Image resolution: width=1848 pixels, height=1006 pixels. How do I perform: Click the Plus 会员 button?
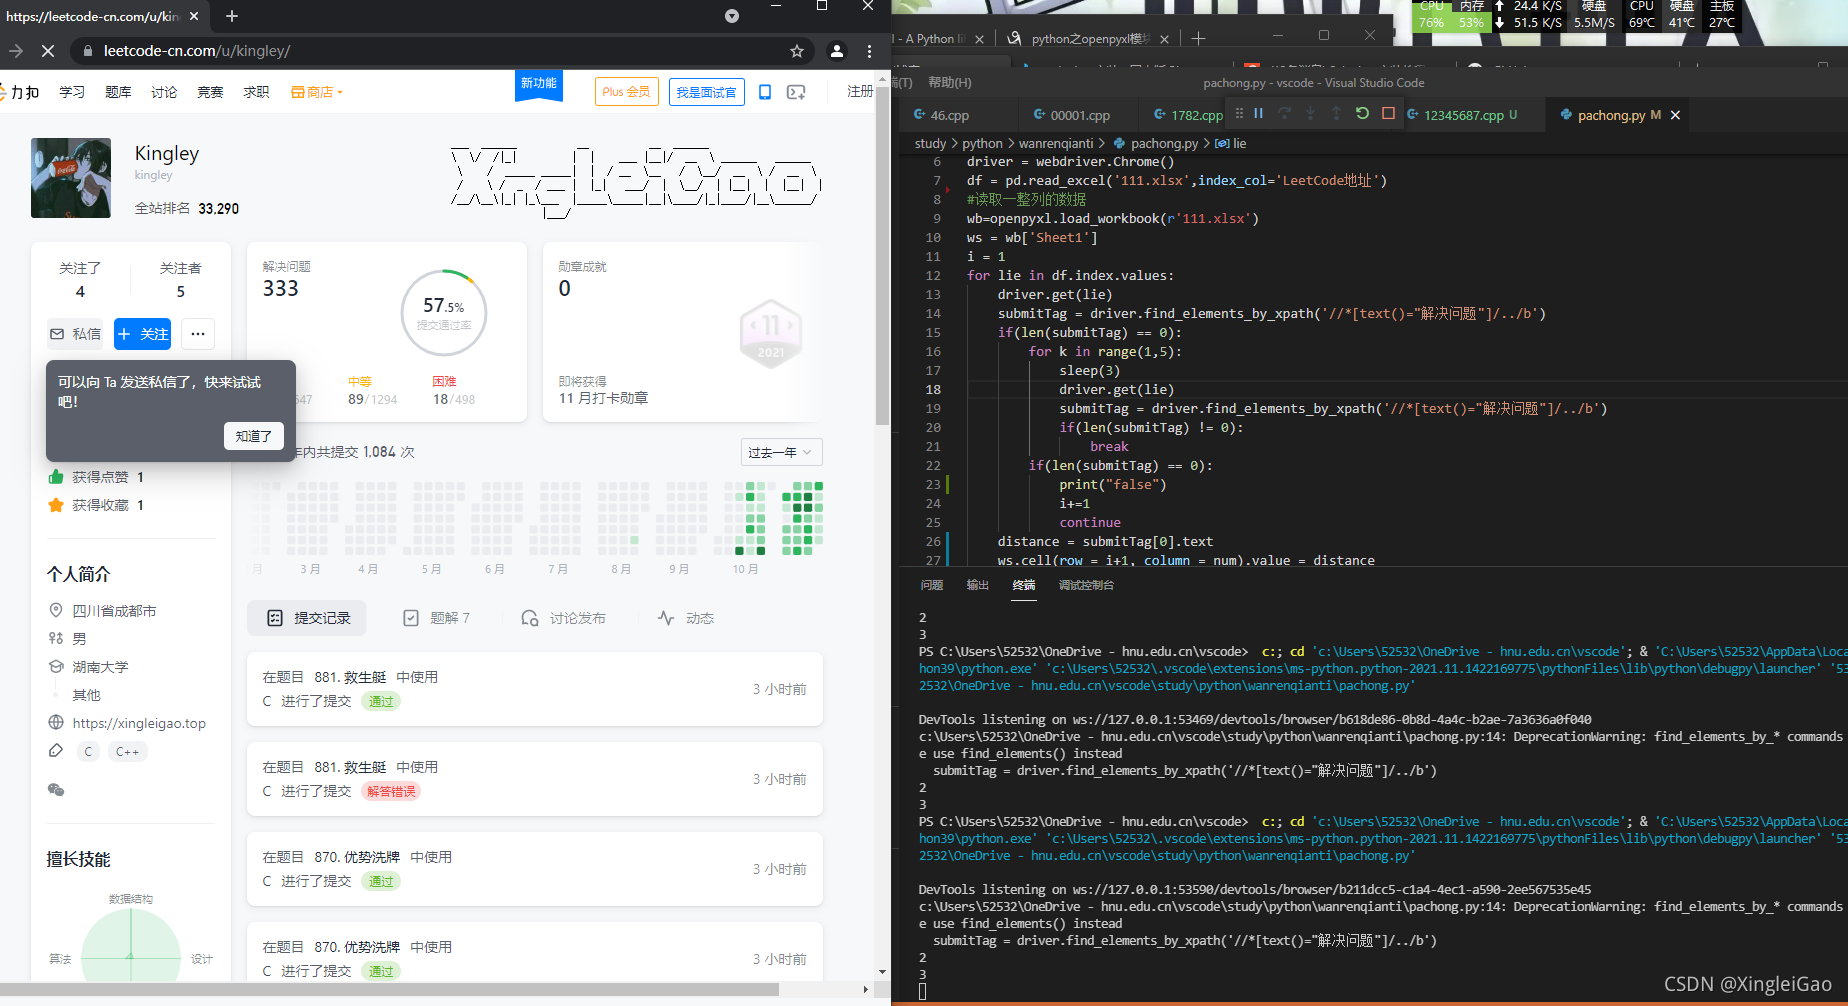pos(626,92)
